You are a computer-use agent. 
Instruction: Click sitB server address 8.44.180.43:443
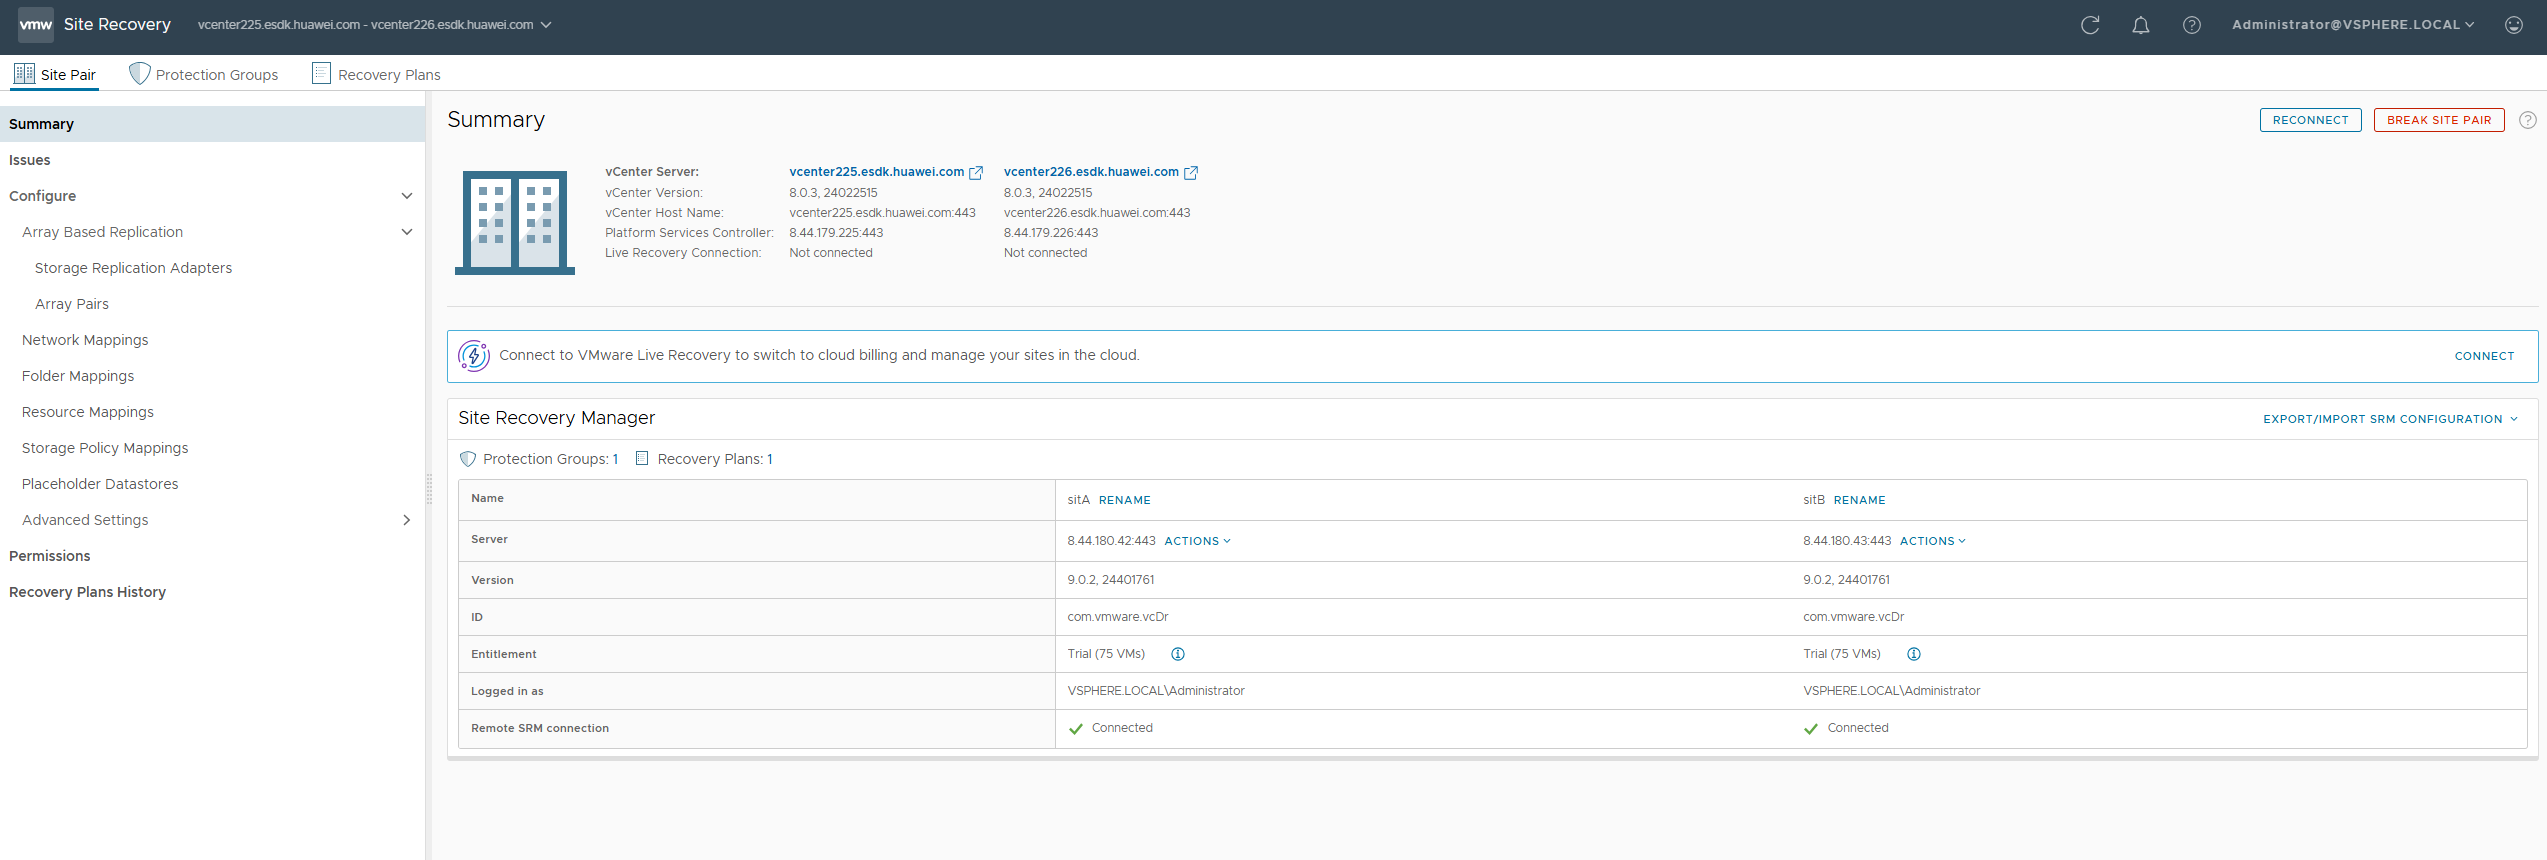(x=1847, y=541)
